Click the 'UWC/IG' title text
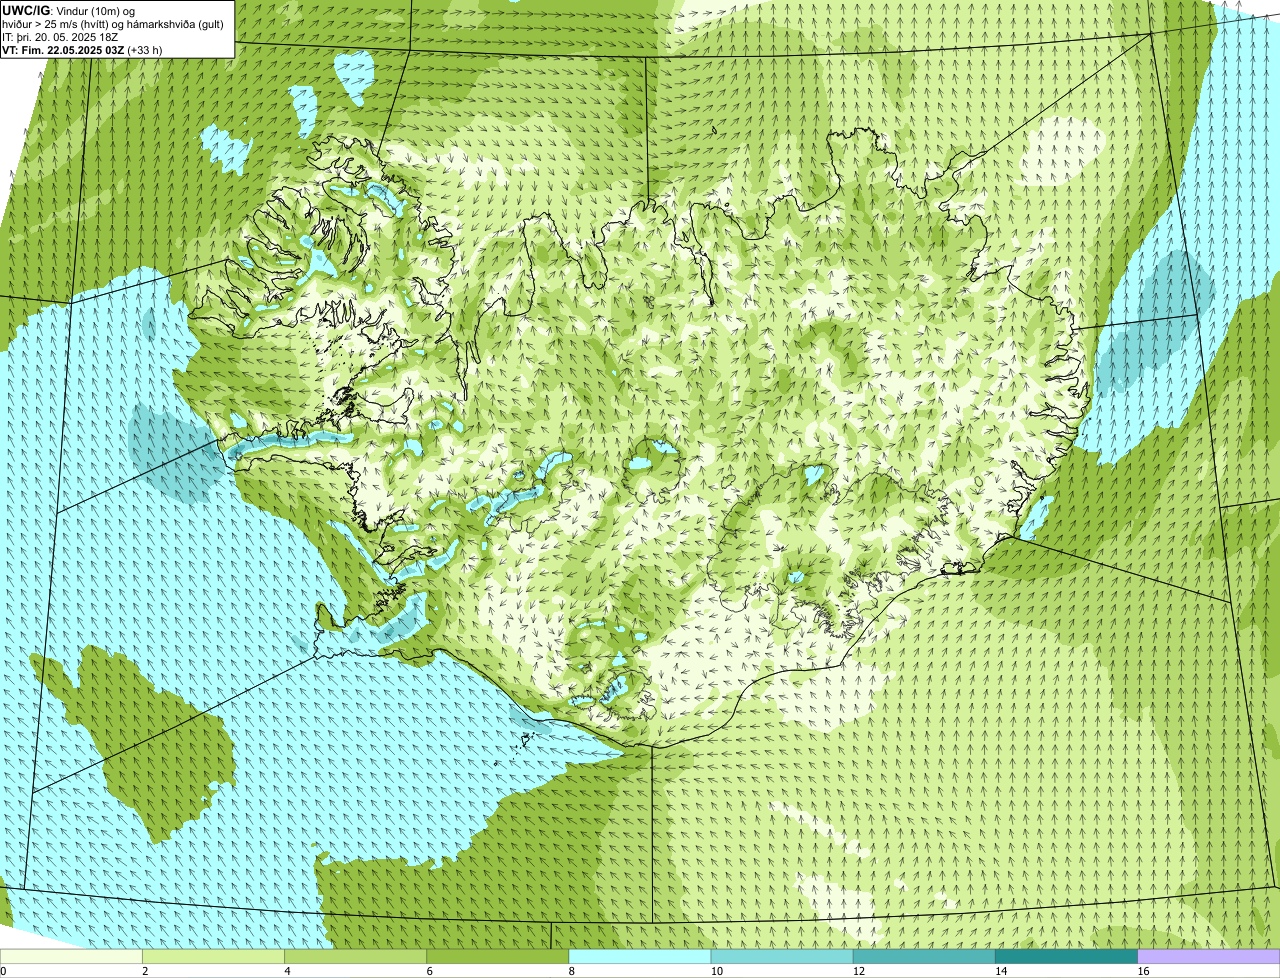 pyautogui.click(x=27, y=11)
